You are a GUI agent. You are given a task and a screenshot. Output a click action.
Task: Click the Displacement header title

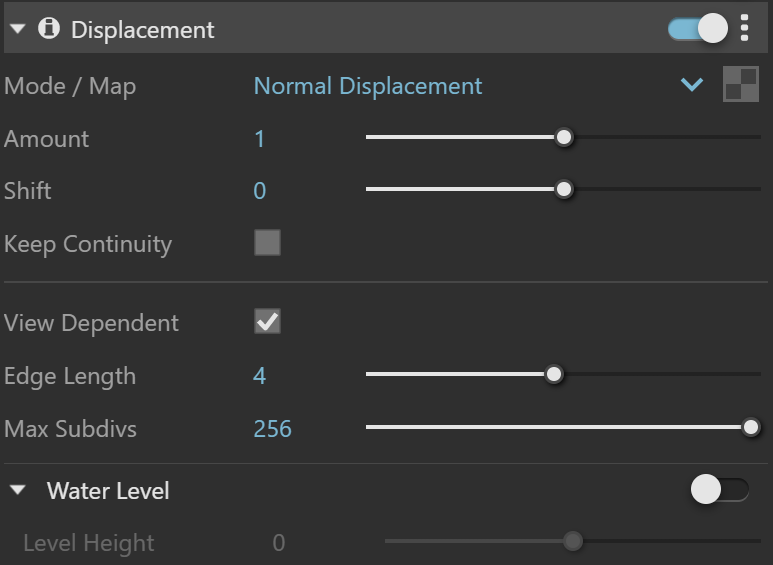click(x=142, y=30)
